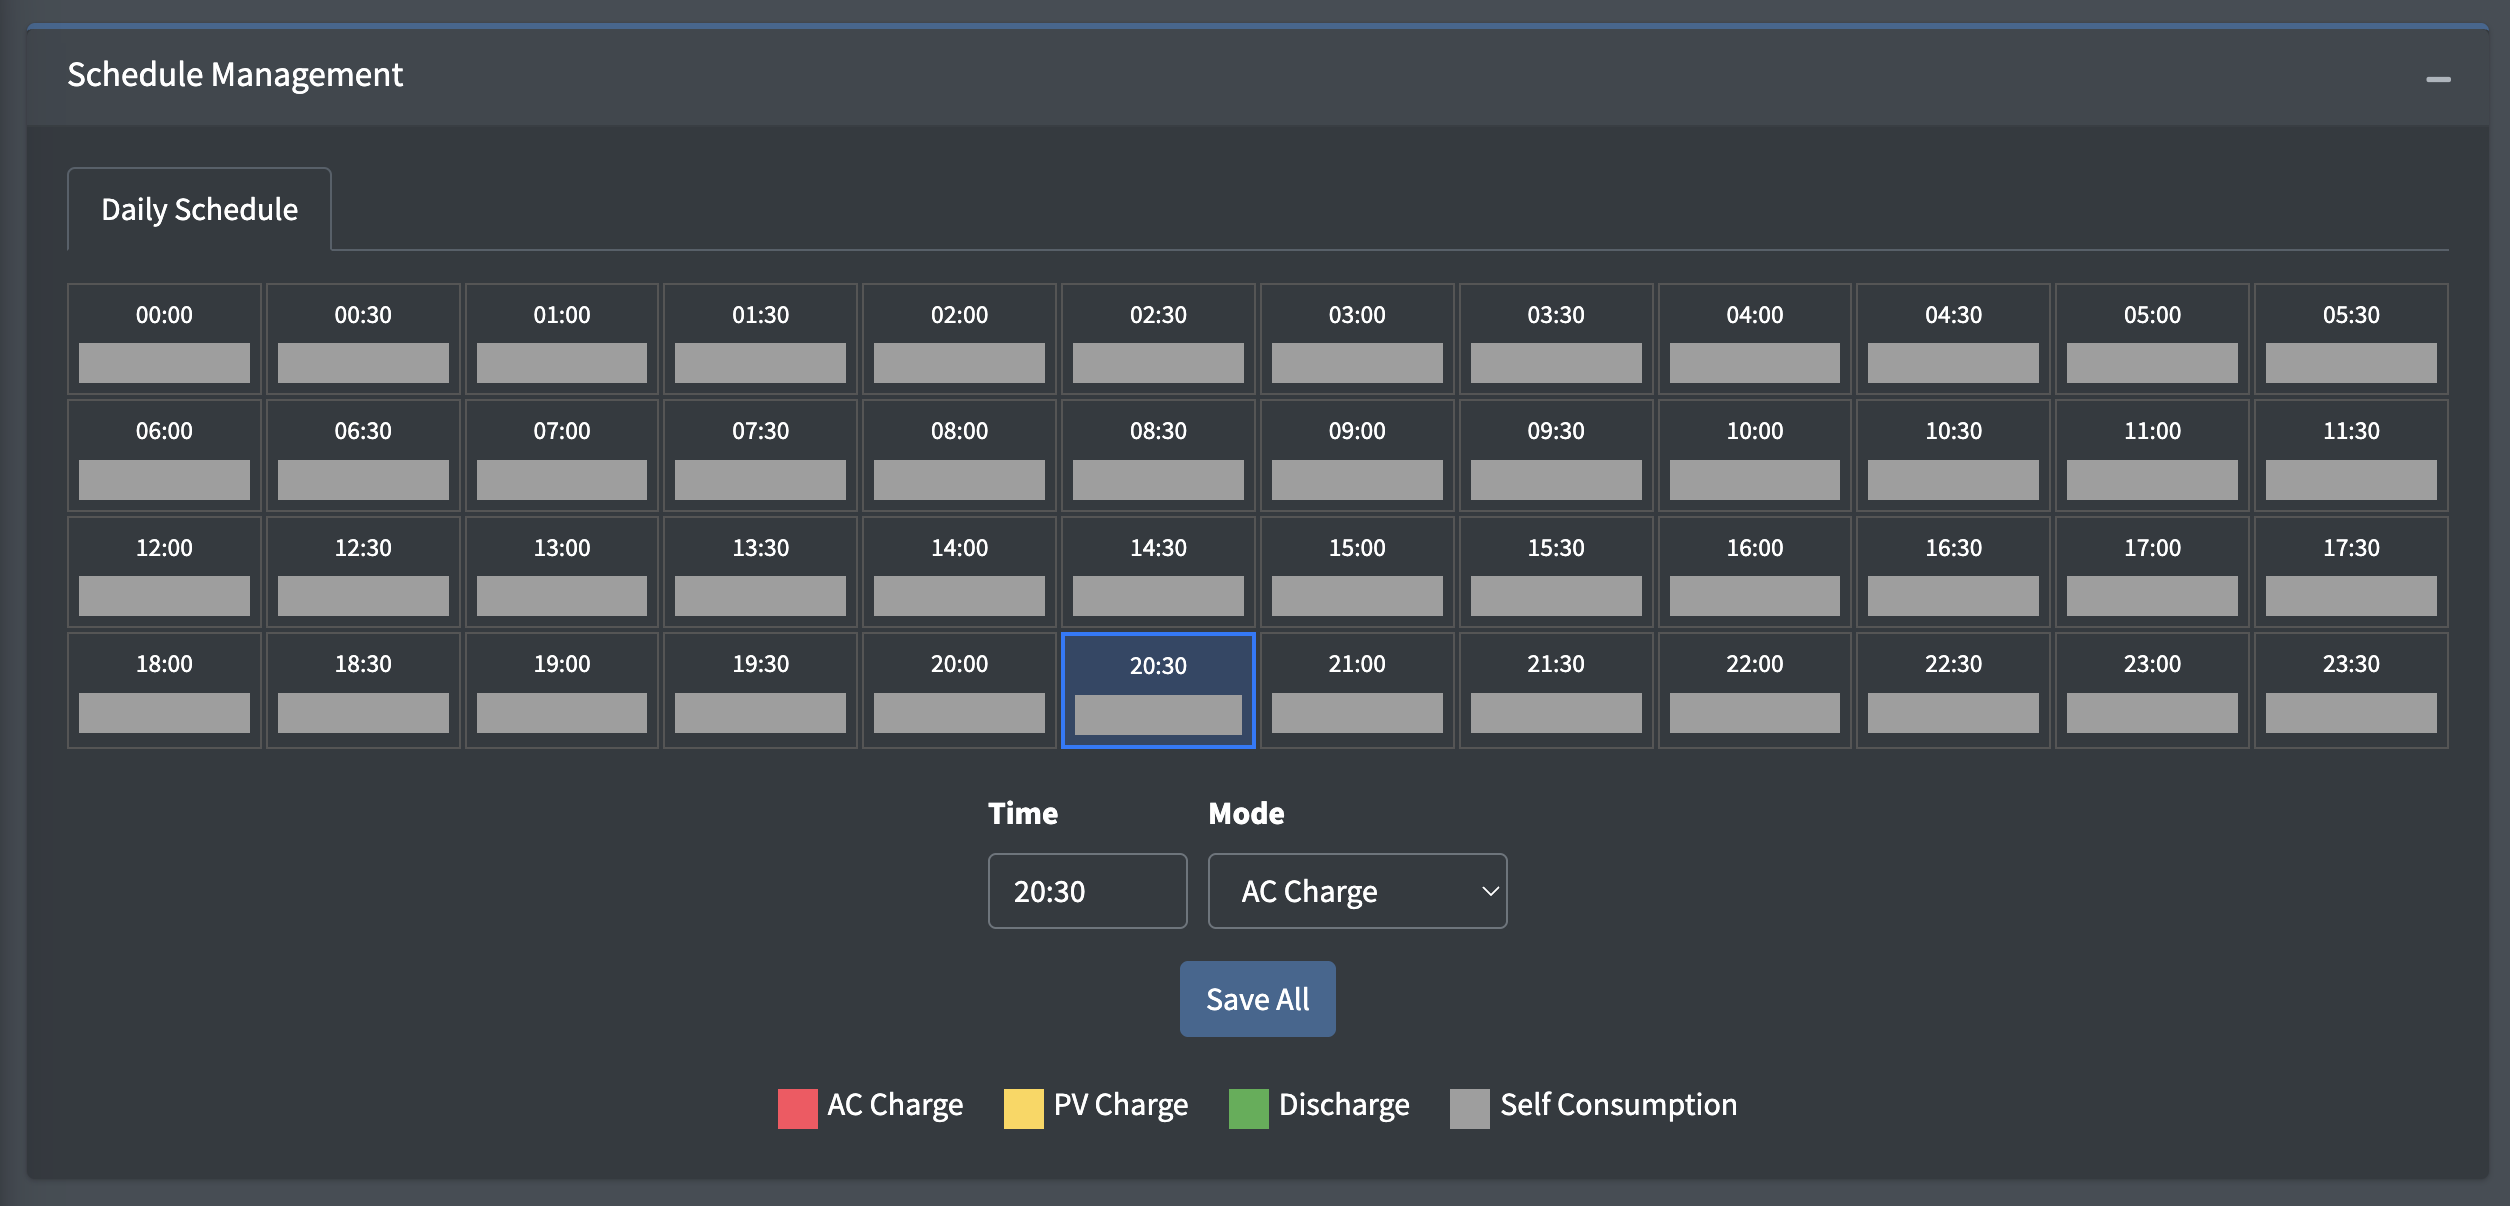Screen dimensions: 2510x1206
Task: Pick the 18:00 schedule slot
Action: 164,690
